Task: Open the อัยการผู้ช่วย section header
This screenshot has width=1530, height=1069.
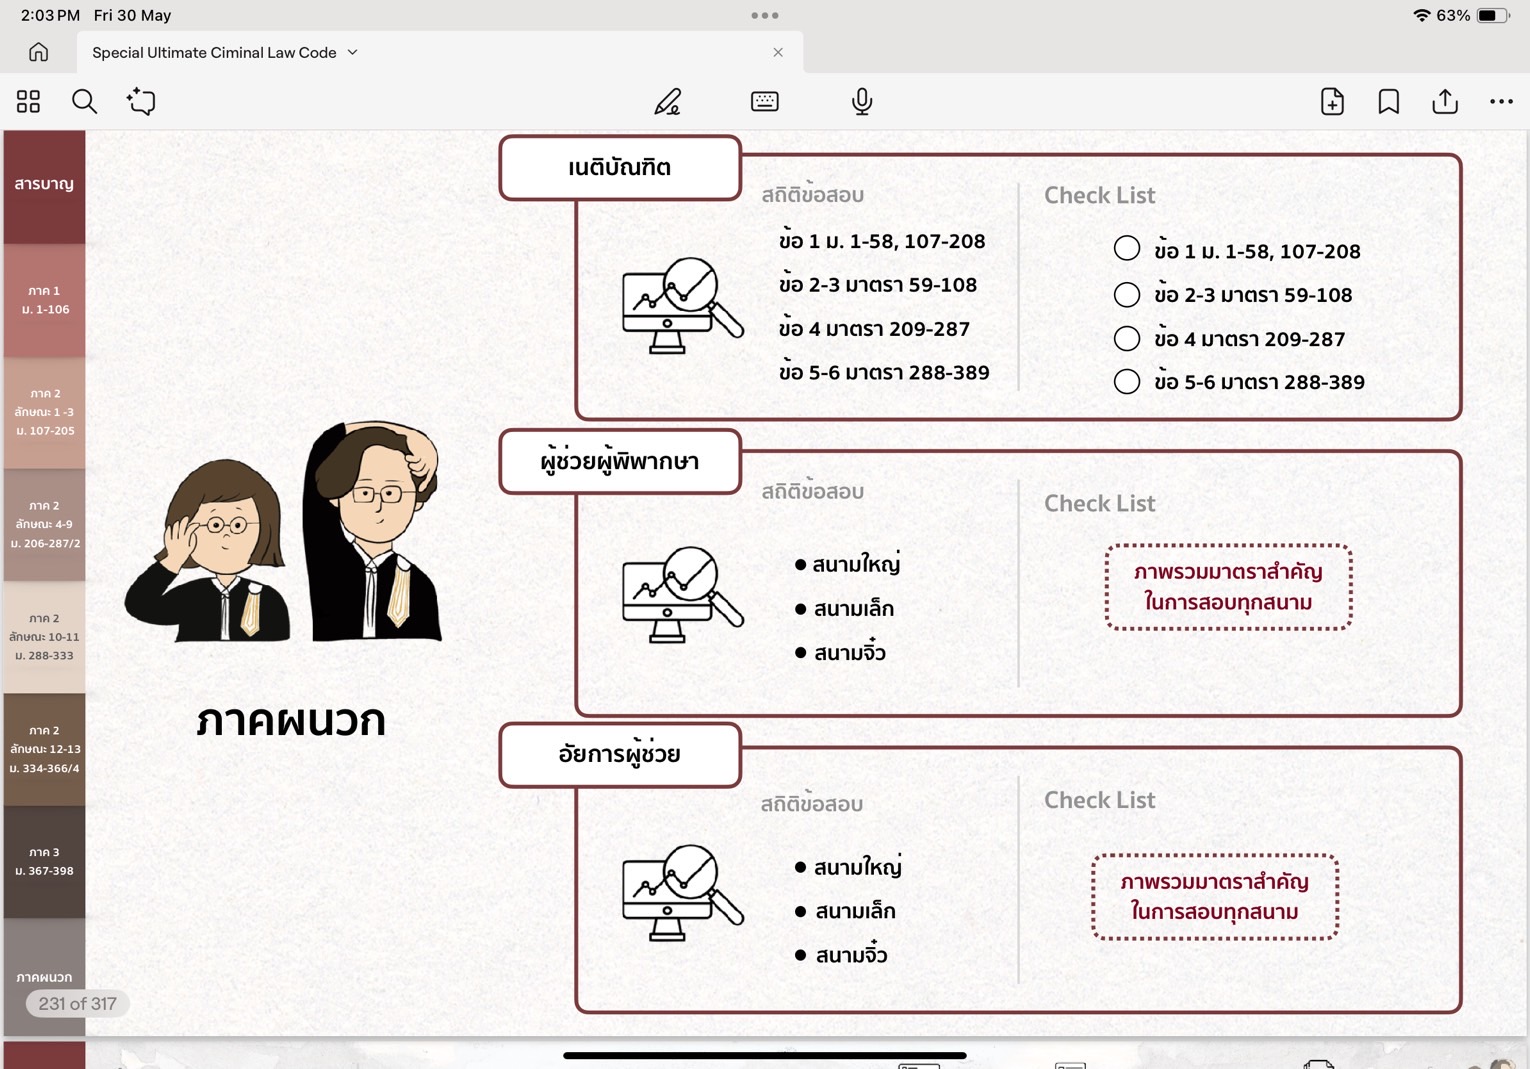Action: tap(620, 754)
